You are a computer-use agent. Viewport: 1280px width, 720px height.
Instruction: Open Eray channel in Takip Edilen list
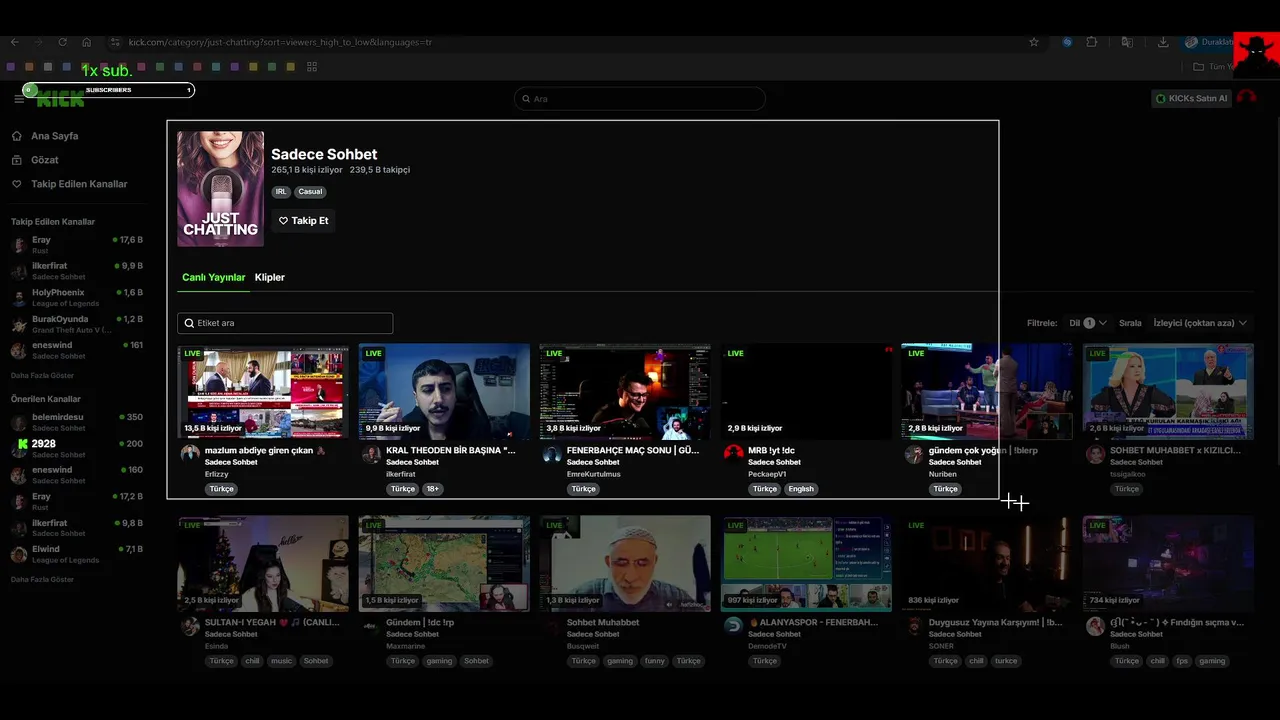77,245
